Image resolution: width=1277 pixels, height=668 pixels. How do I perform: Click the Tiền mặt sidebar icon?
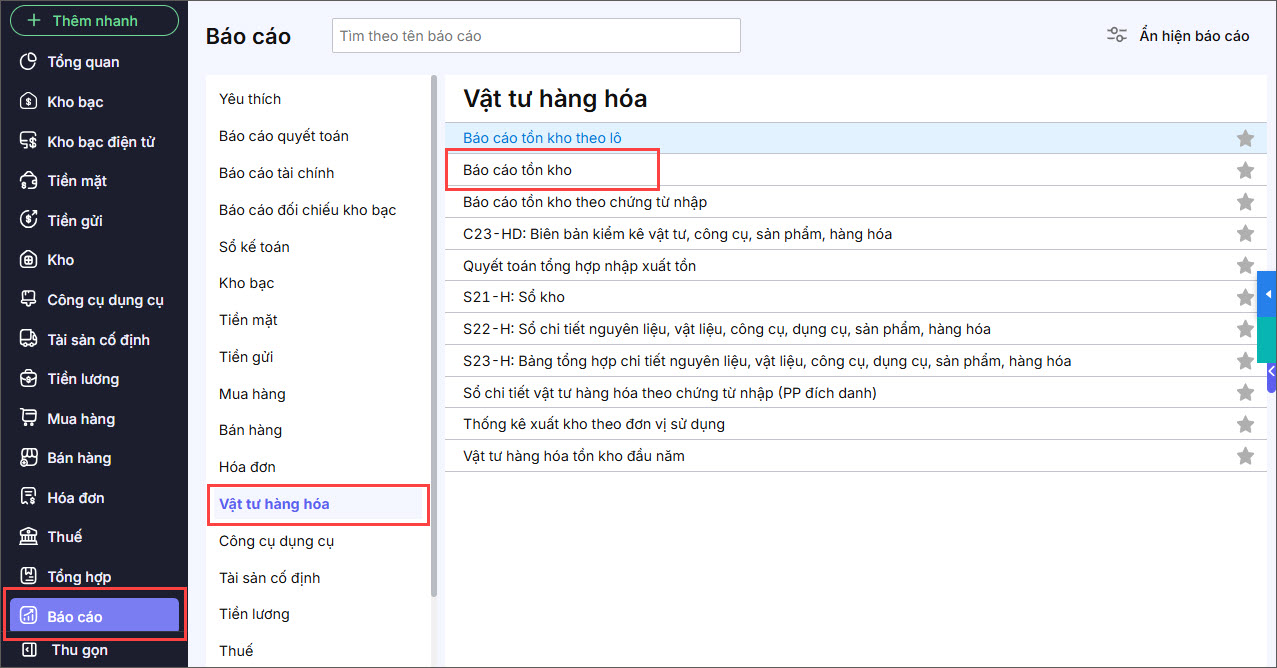[x=29, y=181]
